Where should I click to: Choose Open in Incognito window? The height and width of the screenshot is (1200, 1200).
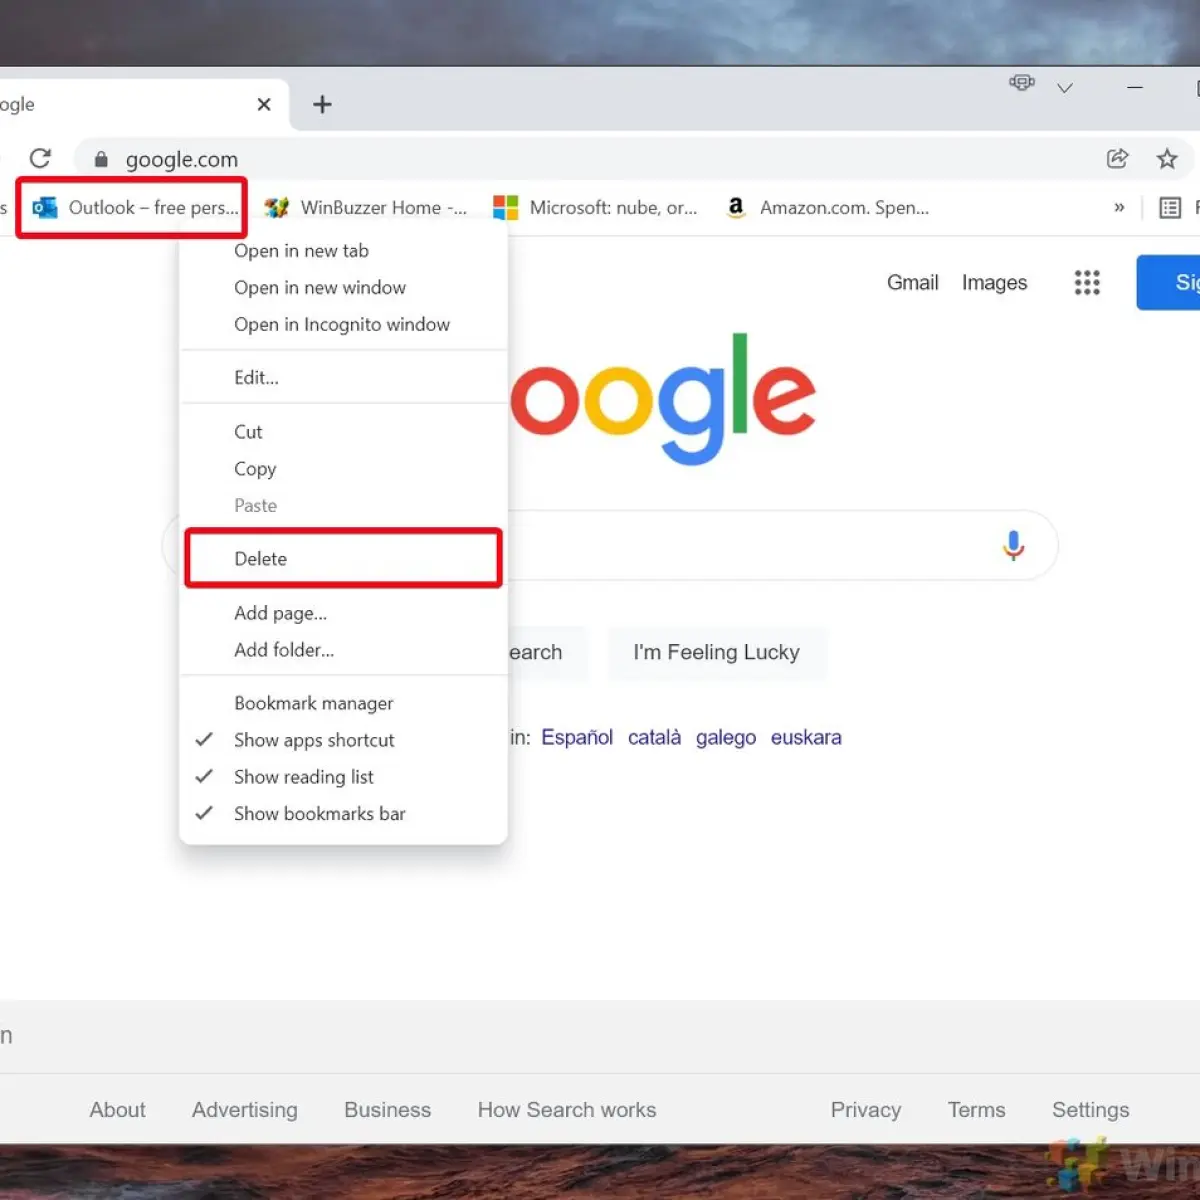coord(343,325)
